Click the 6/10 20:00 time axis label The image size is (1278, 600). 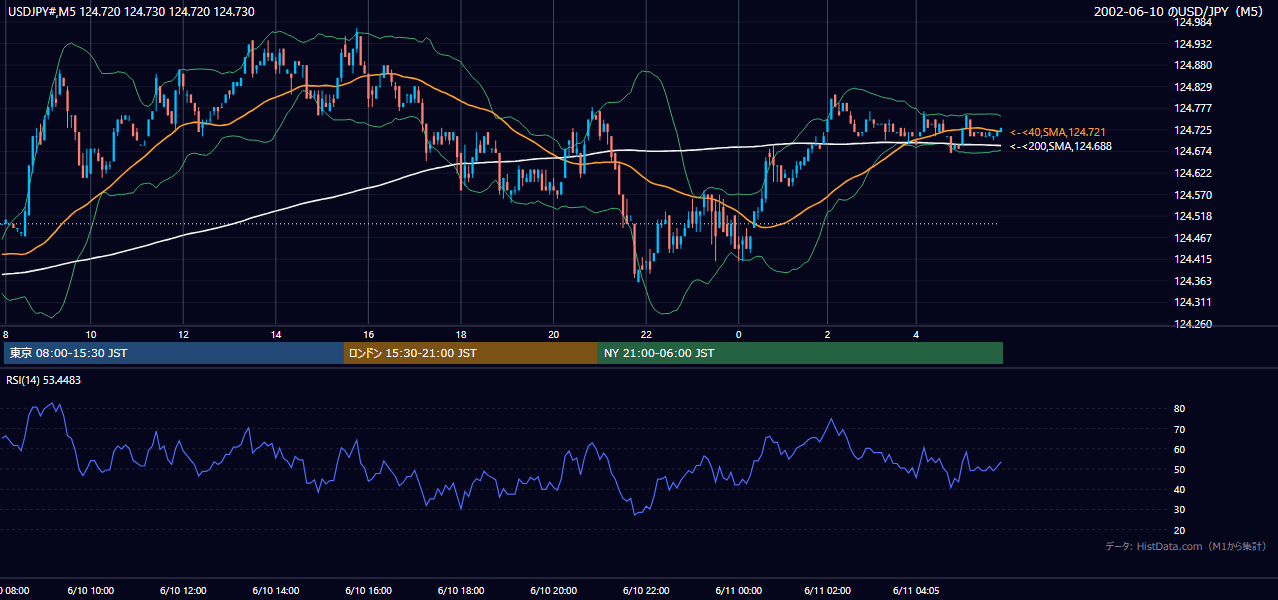[x=554, y=590]
